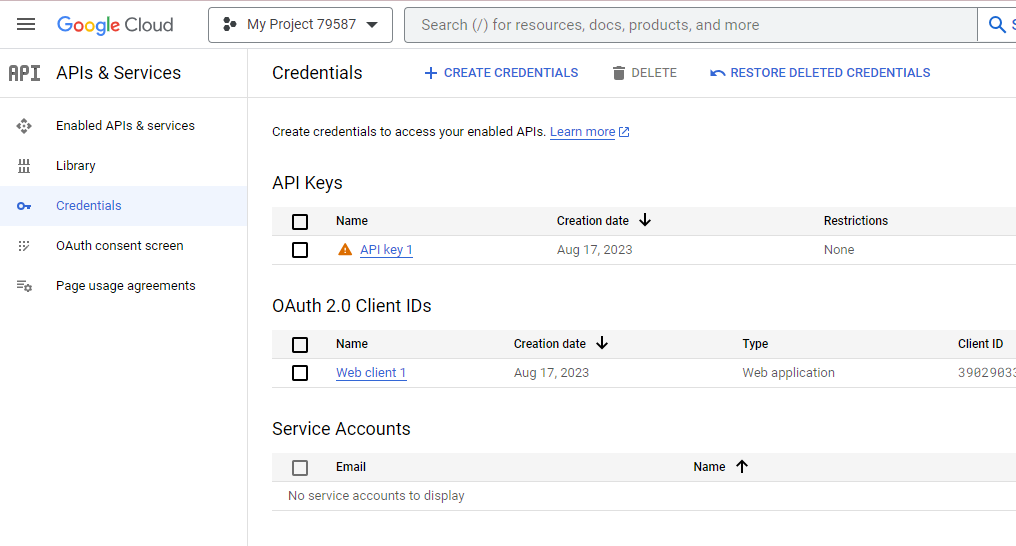The height and width of the screenshot is (546, 1016).
Task: Click the search resources input field
Action: (x=691, y=25)
